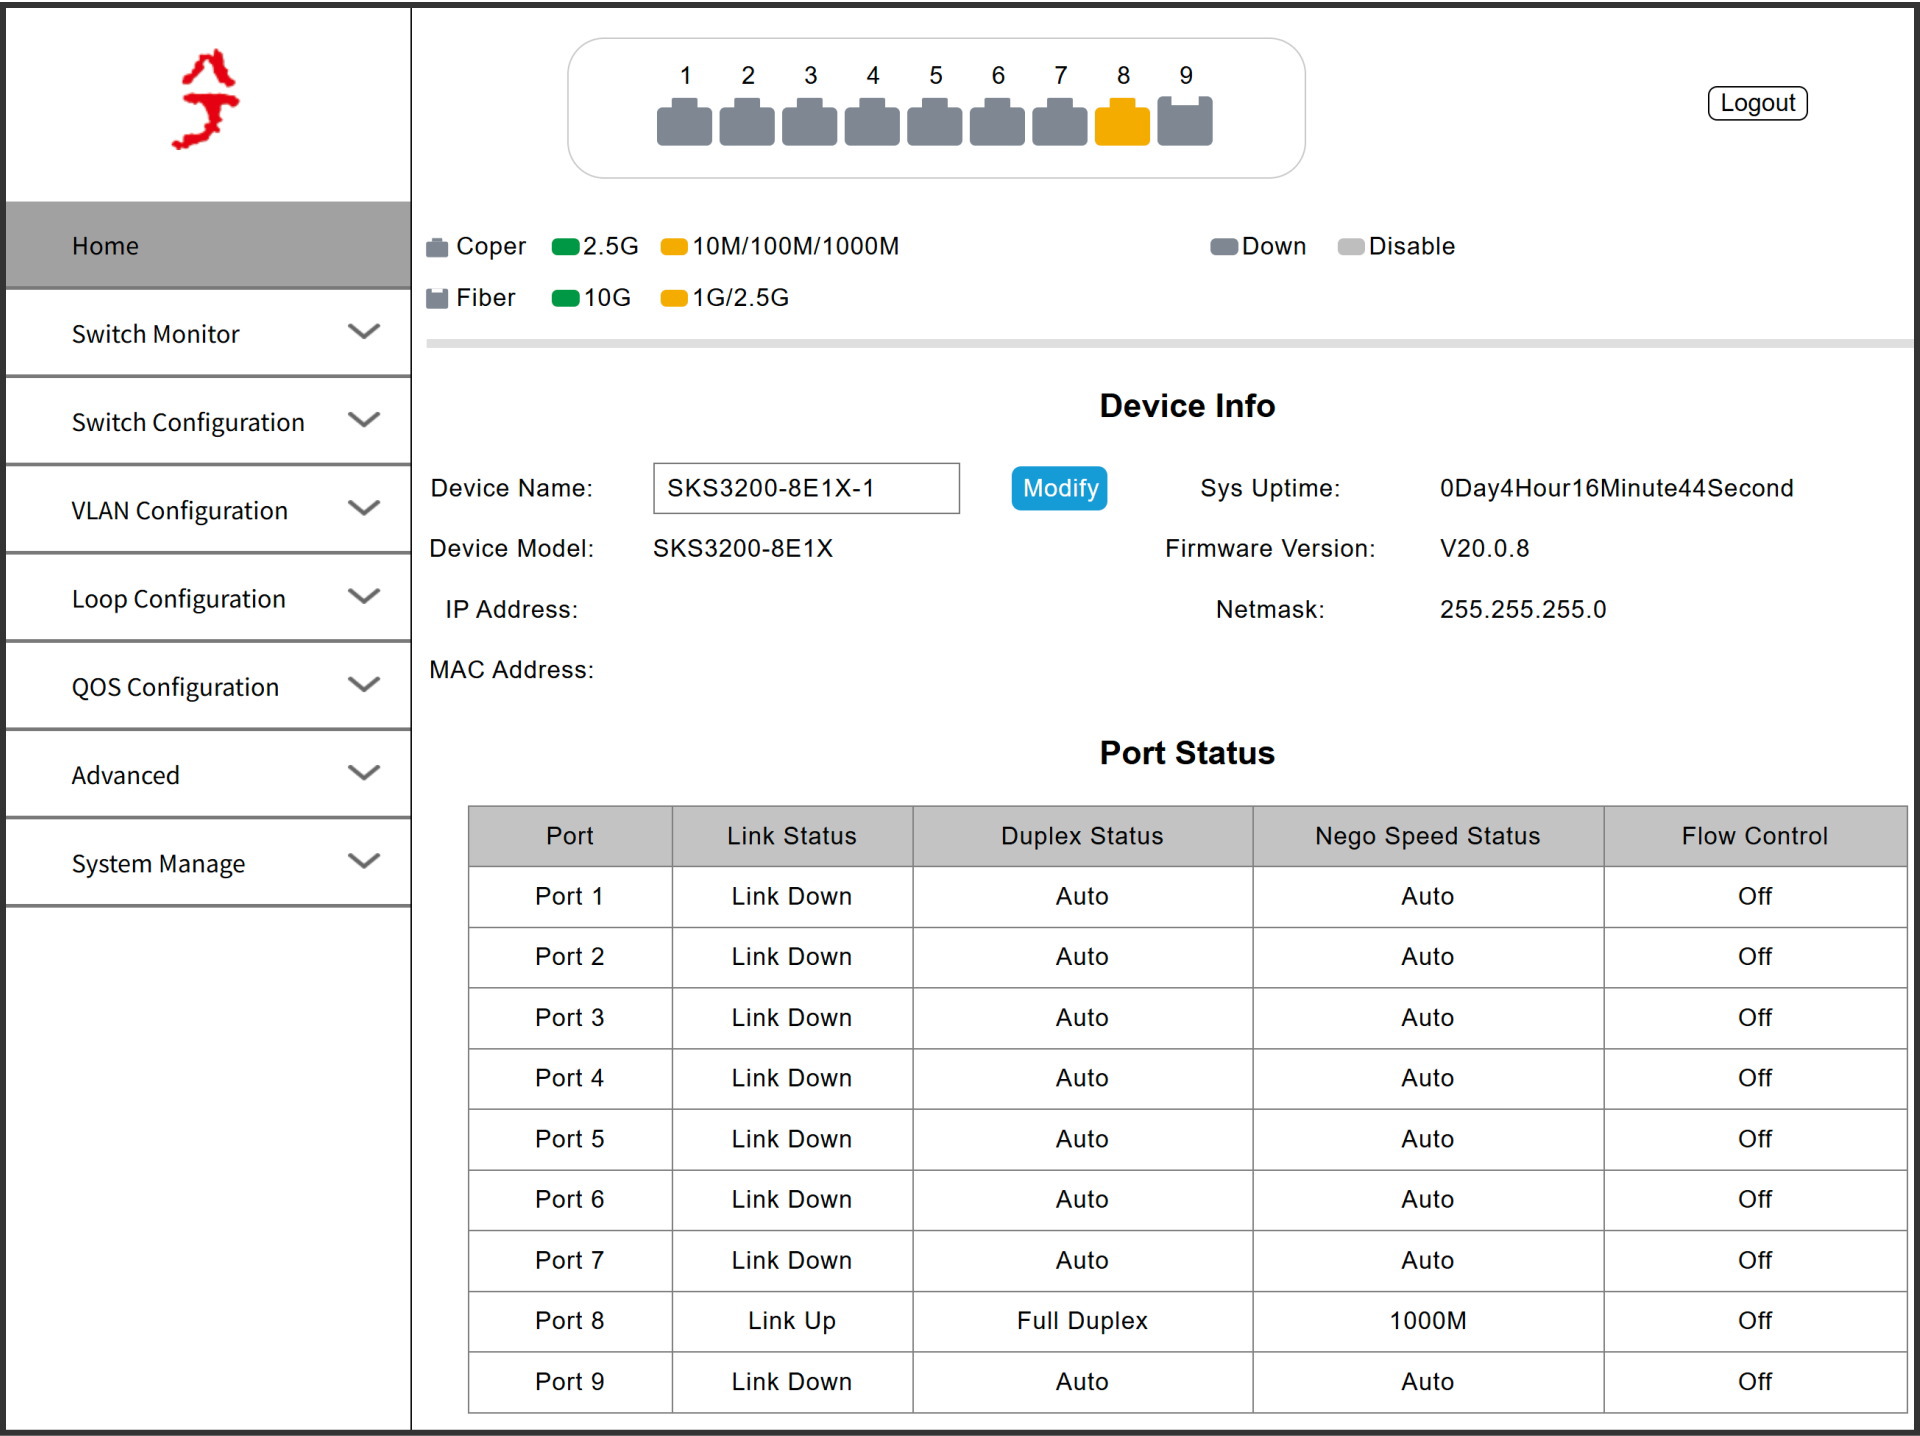1920x1436 pixels.
Task: Click the Device Name input field
Action: coord(806,488)
